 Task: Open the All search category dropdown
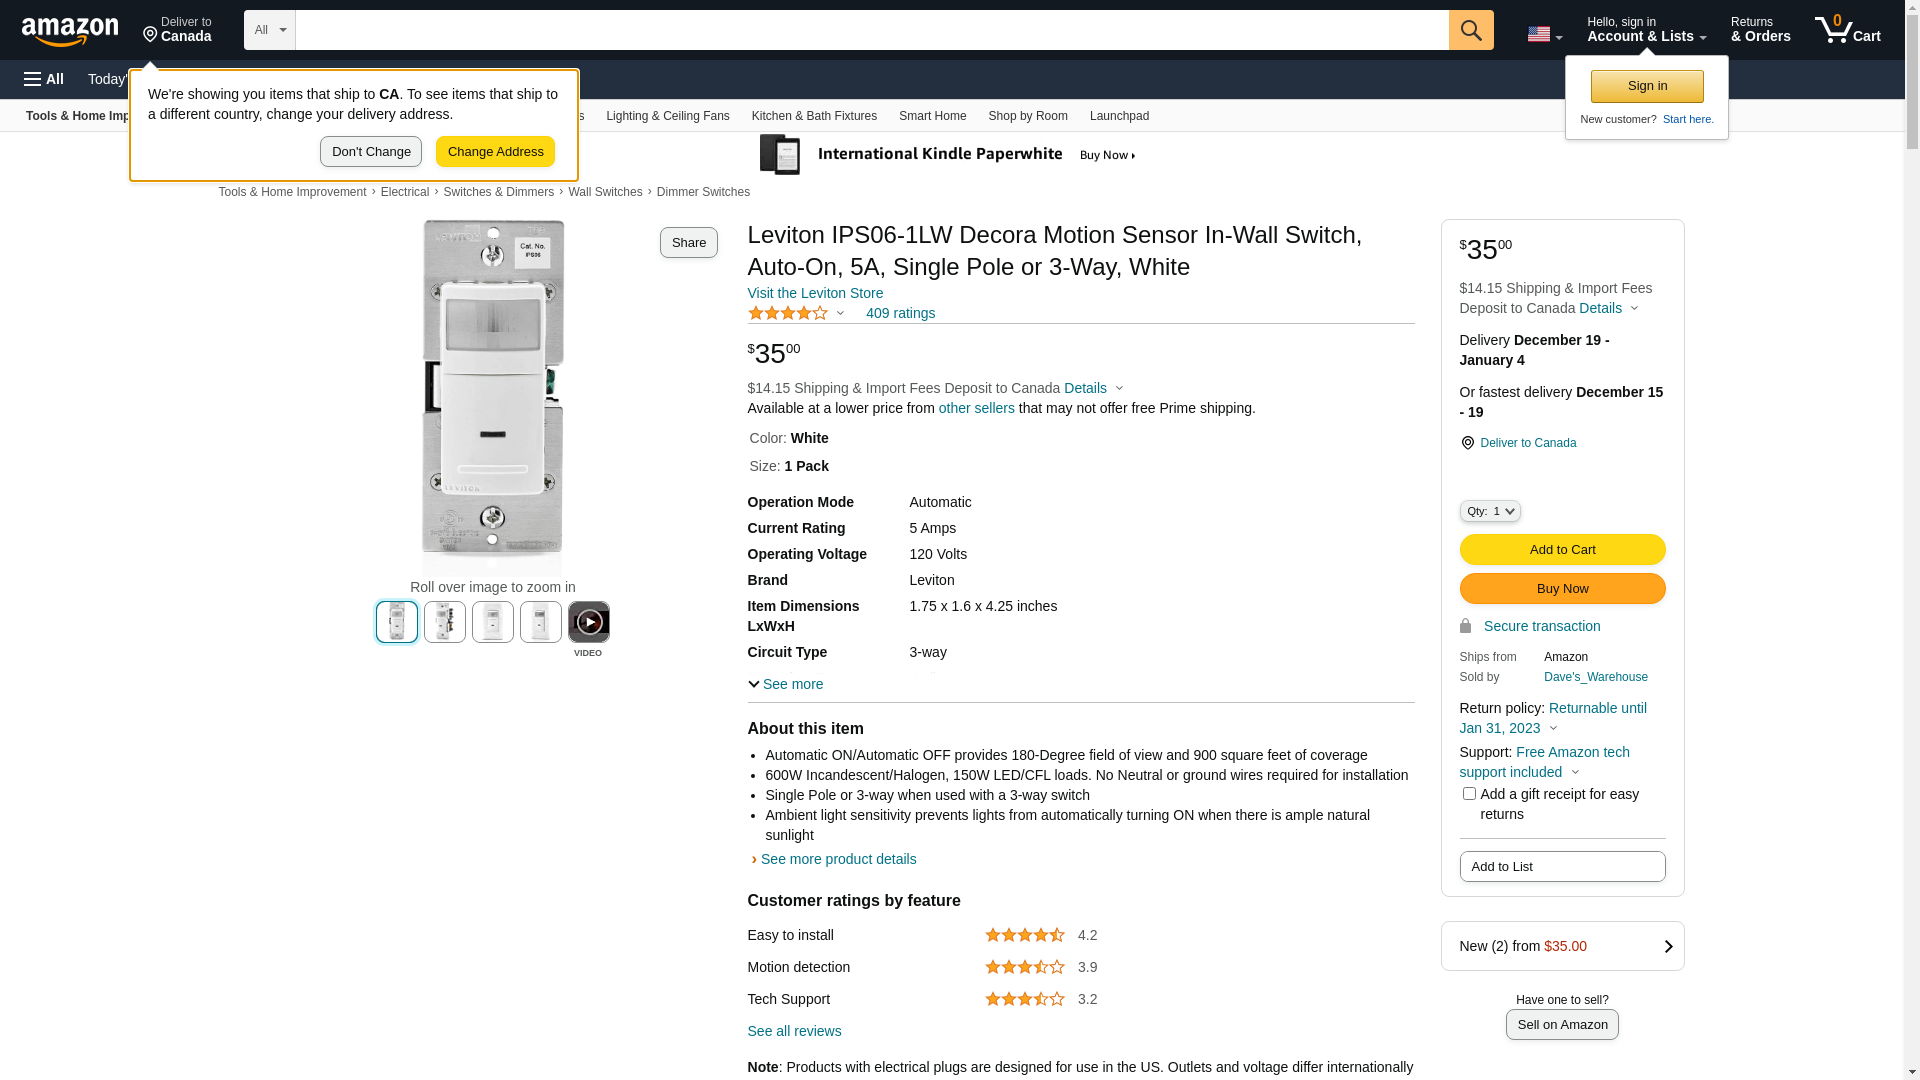pyautogui.click(x=269, y=30)
